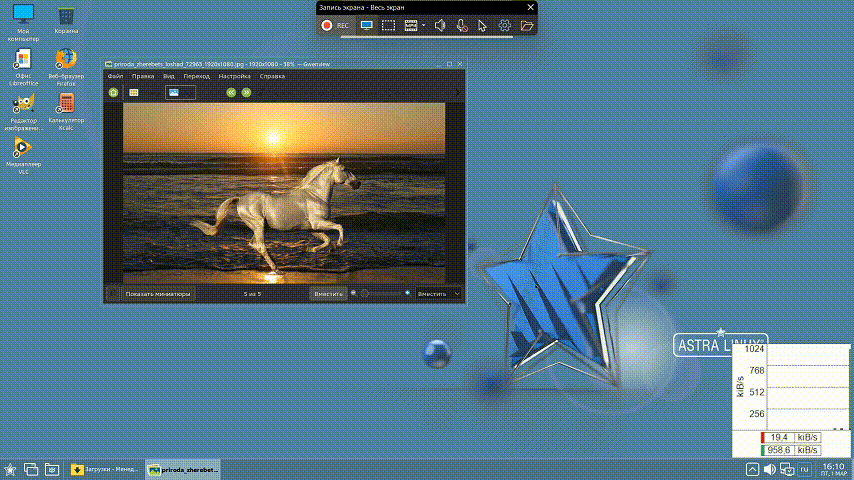Image resolution: width=854 pixels, height=480 pixels.
Task: Go to the previous image
Action: point(231,92)
